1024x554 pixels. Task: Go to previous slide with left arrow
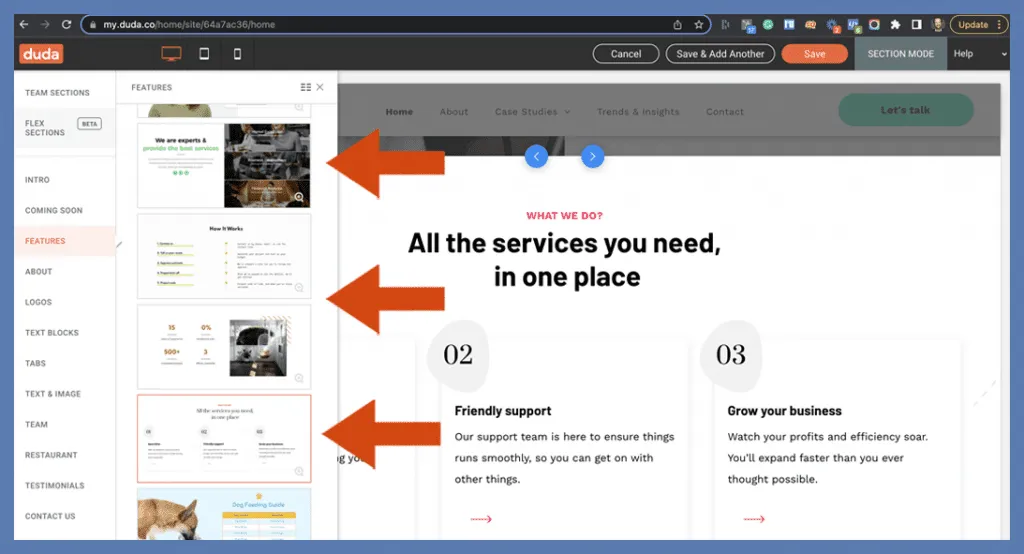pos(536,156)
